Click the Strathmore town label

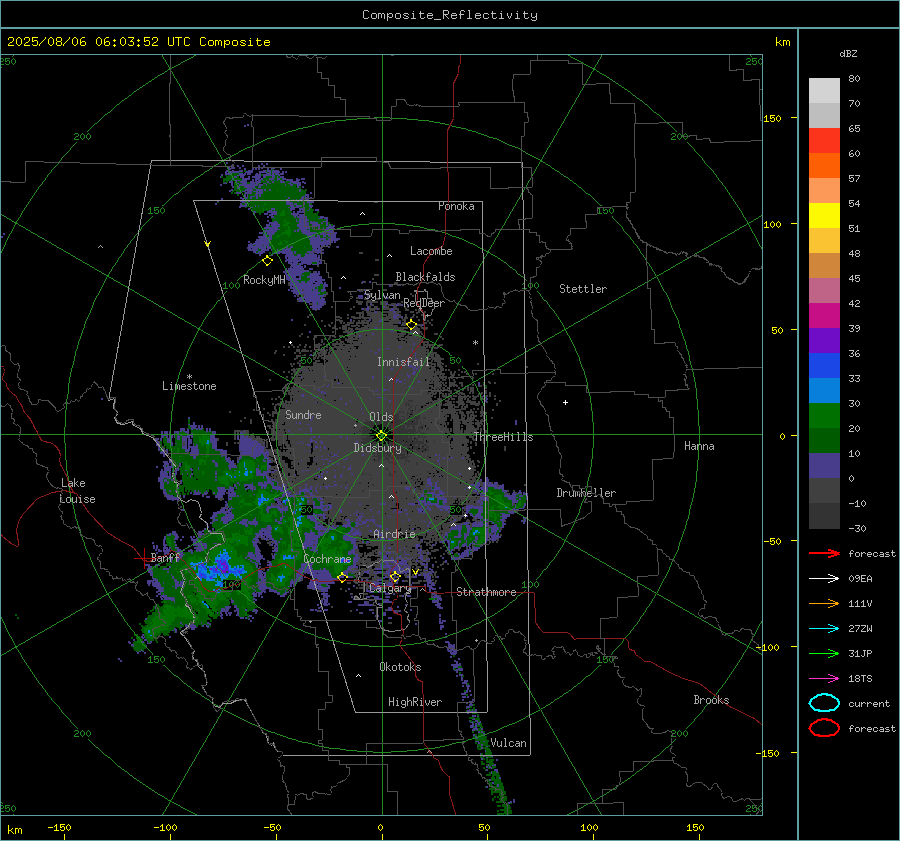(486, 592)
